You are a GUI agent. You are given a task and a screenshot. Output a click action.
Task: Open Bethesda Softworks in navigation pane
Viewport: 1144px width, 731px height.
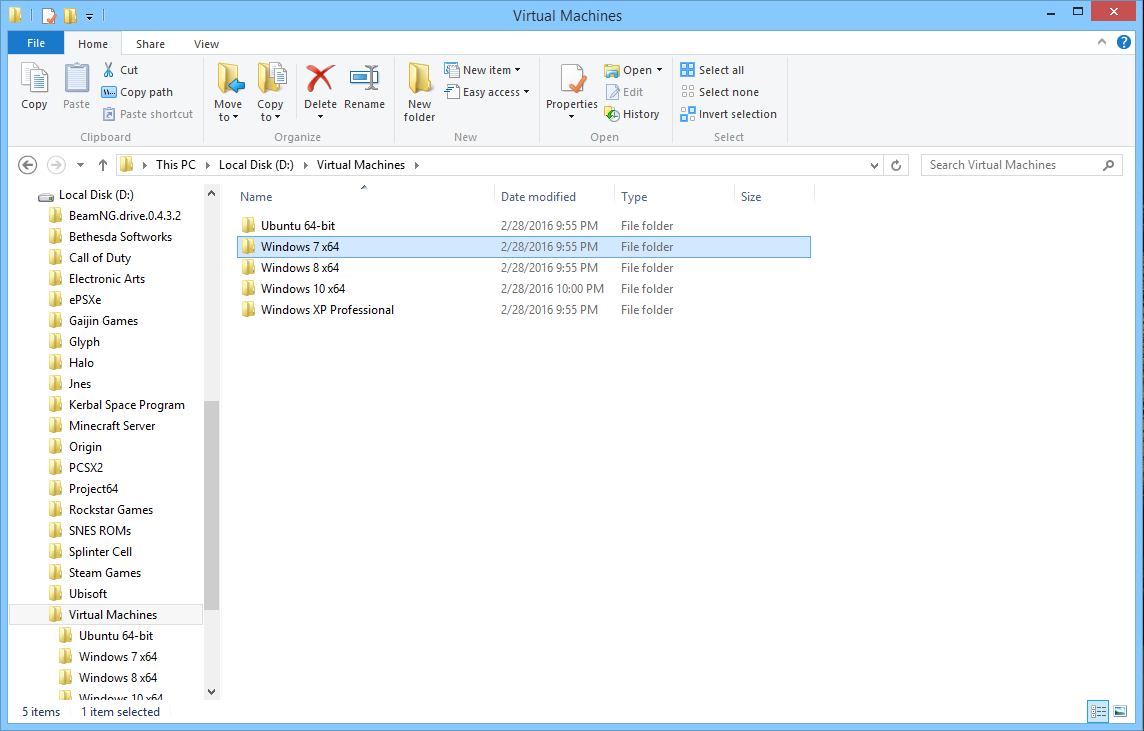point(120,236)
